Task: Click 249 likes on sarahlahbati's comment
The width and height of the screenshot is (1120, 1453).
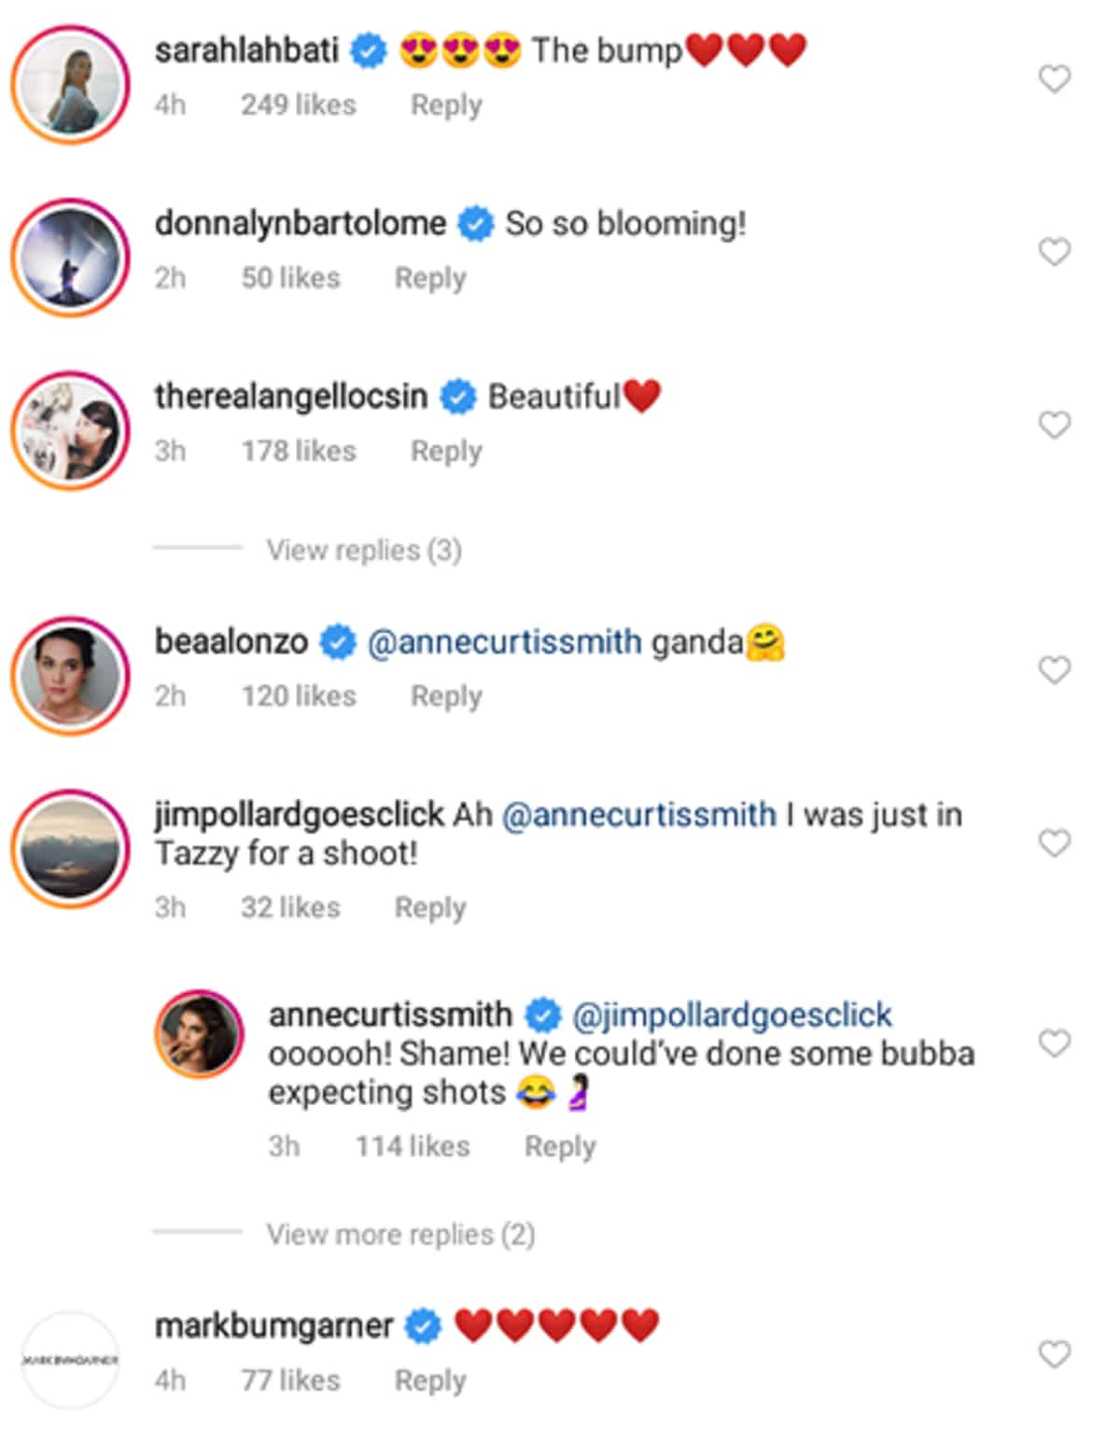Action: (298, 103)
